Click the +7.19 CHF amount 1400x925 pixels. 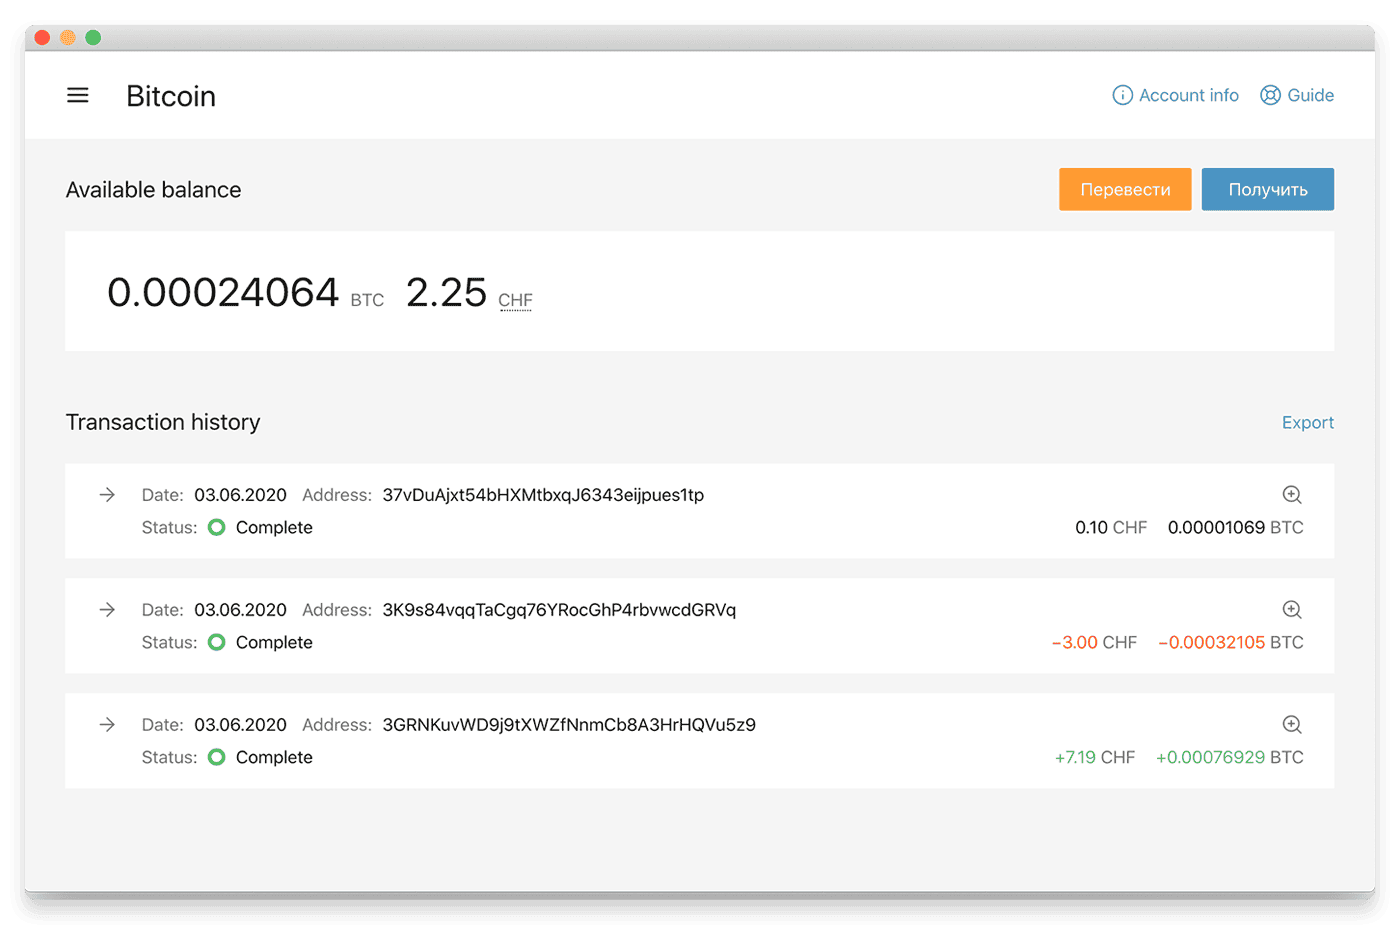1095,757
